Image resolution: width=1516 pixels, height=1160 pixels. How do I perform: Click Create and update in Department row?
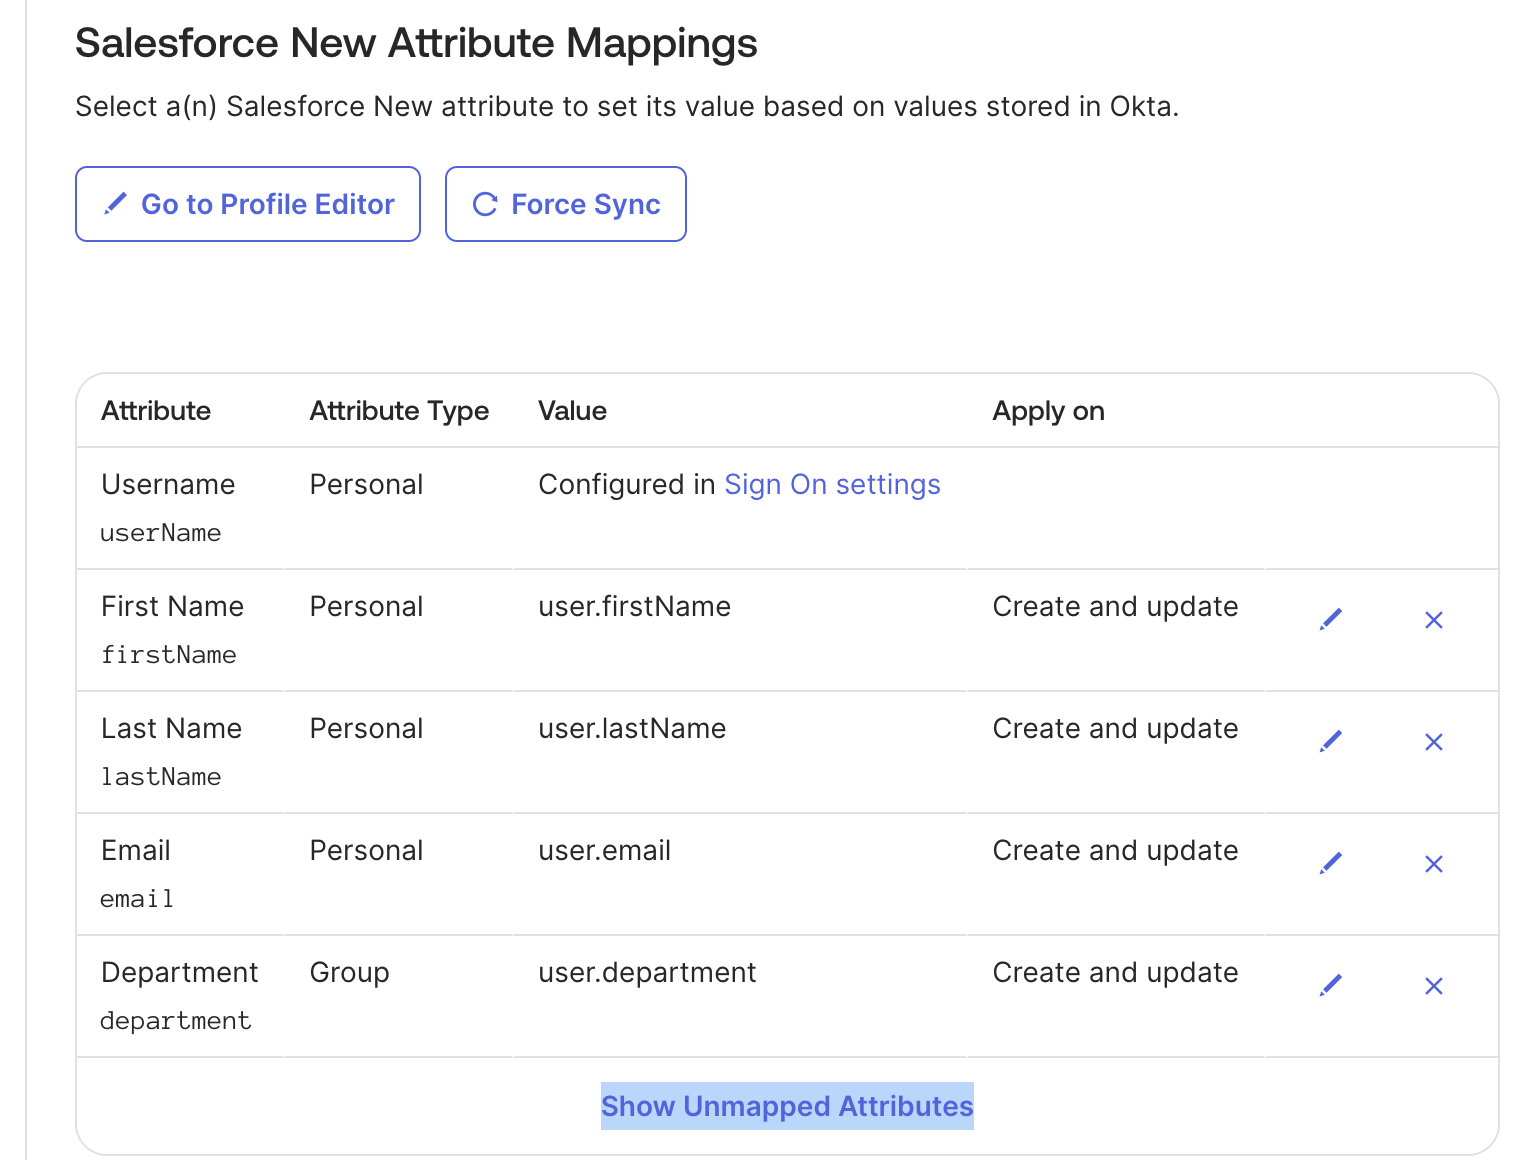click(x=1115, y=973)
